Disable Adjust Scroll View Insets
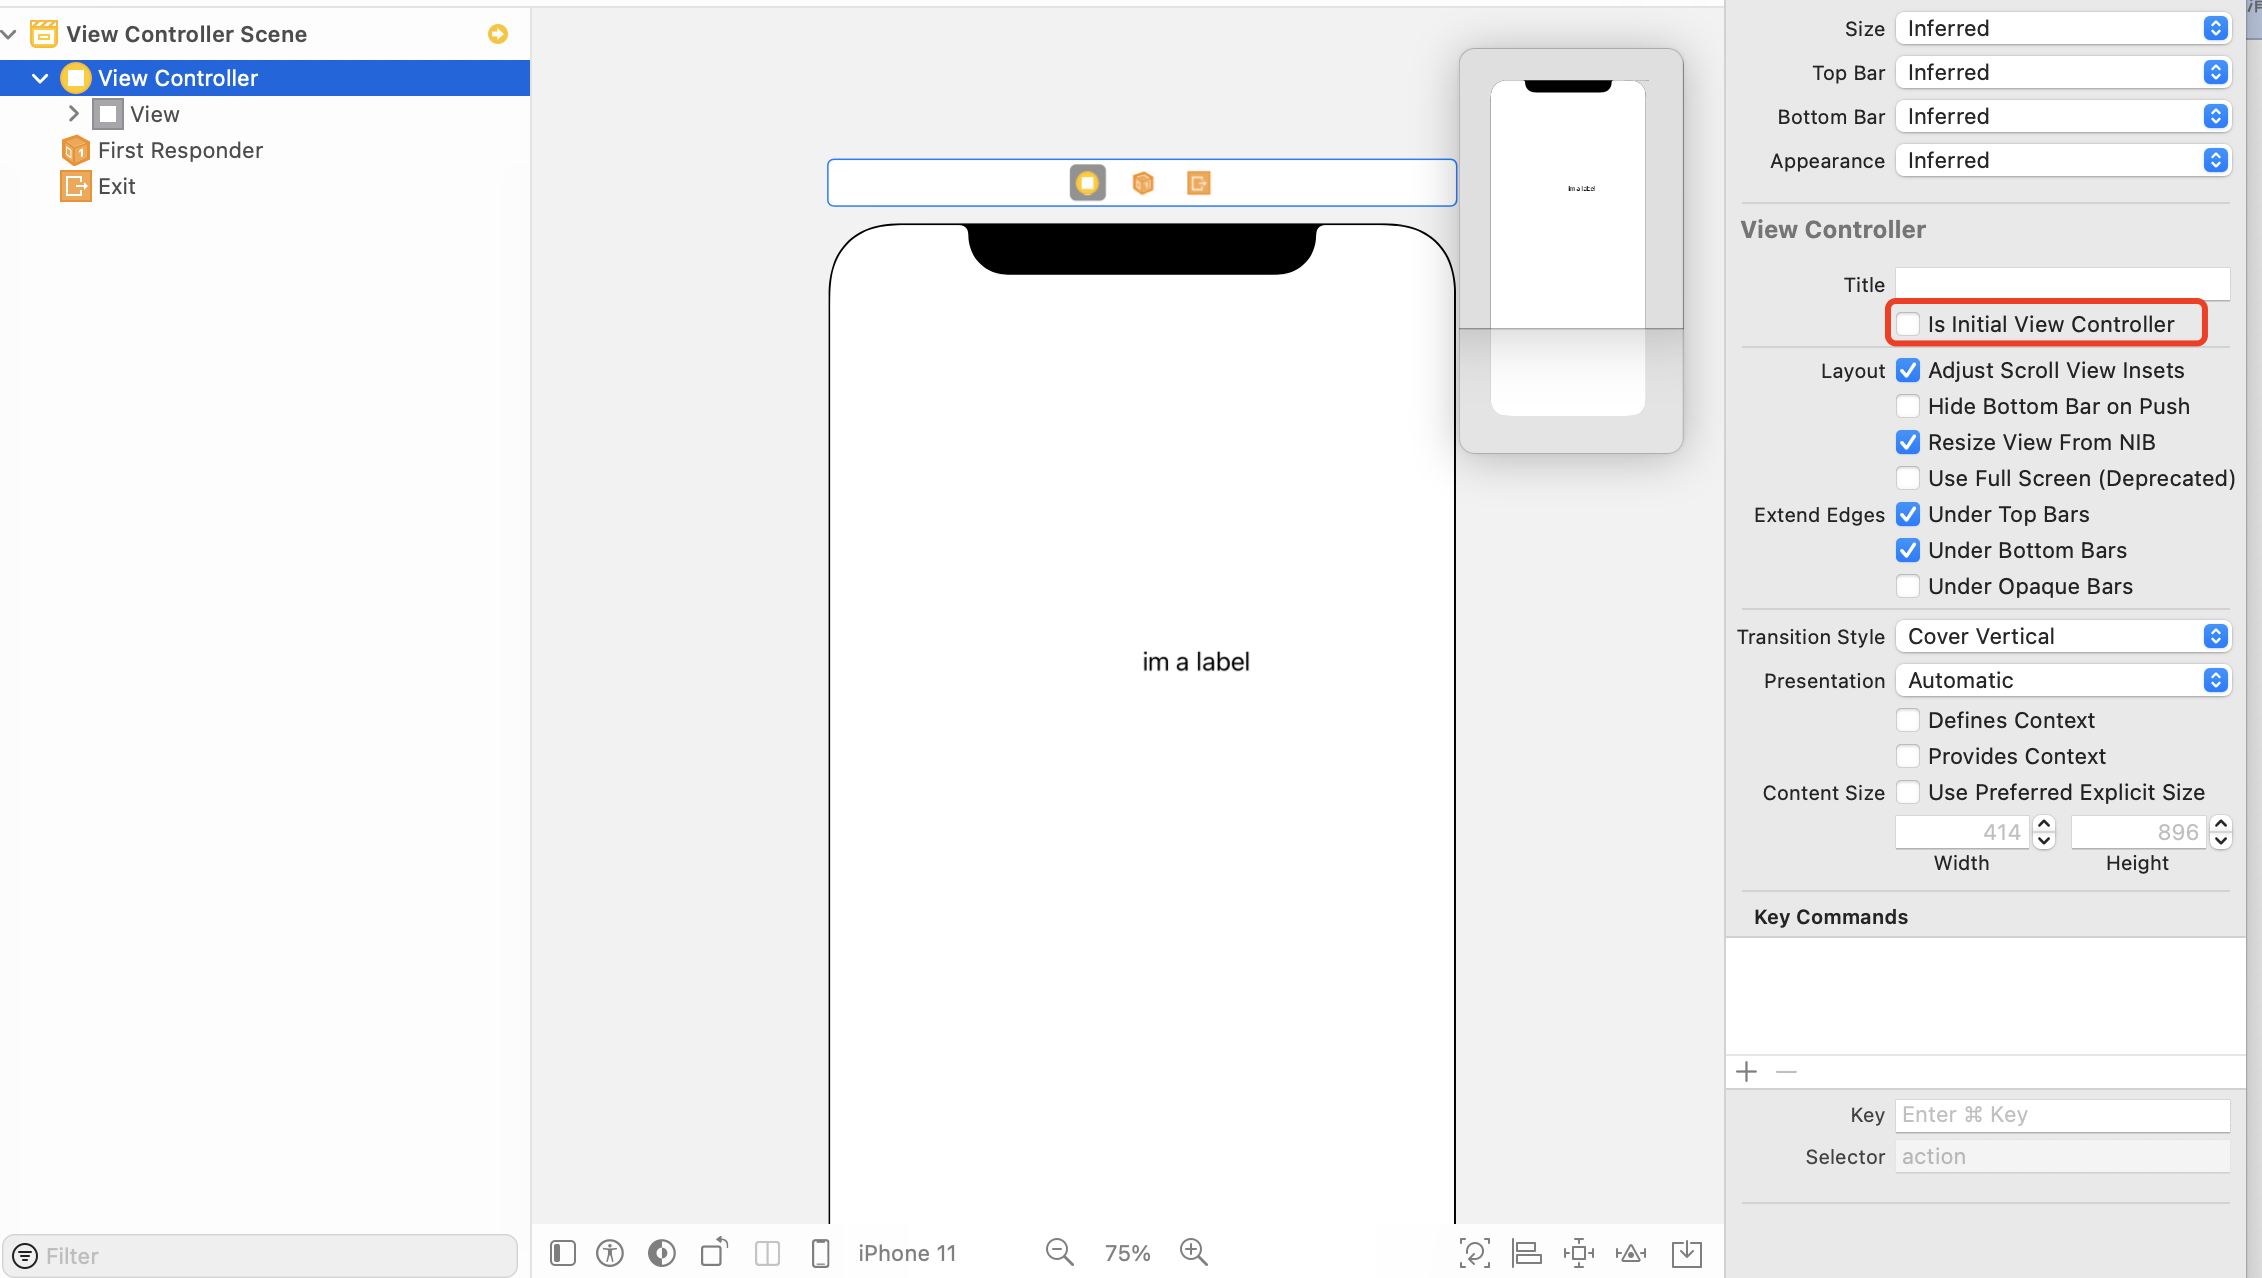 [1908, 370]
